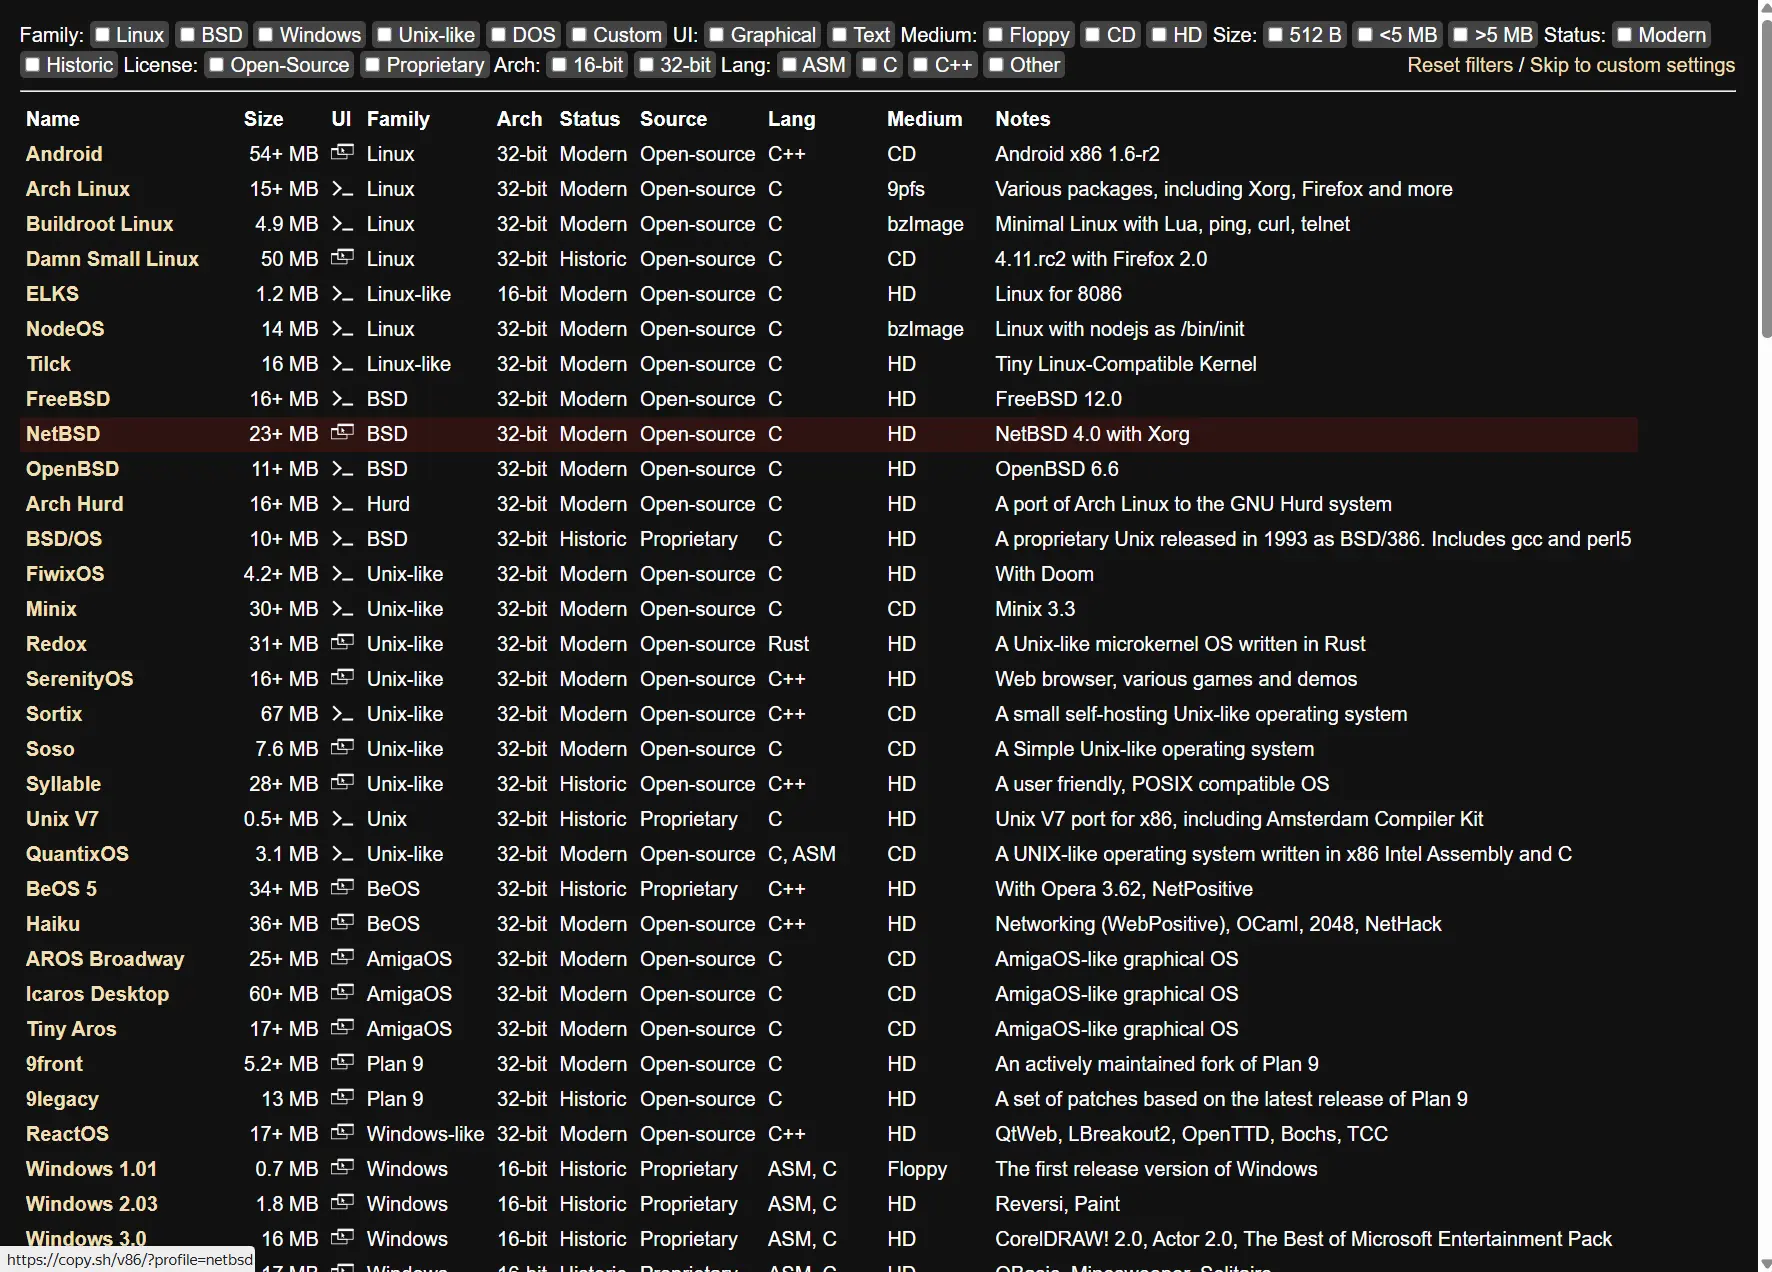Image resolution: width=1772 pixels, height=1272 pixels.
Task: Click the terminal icon in Unix V7 row
Action: 342,819
